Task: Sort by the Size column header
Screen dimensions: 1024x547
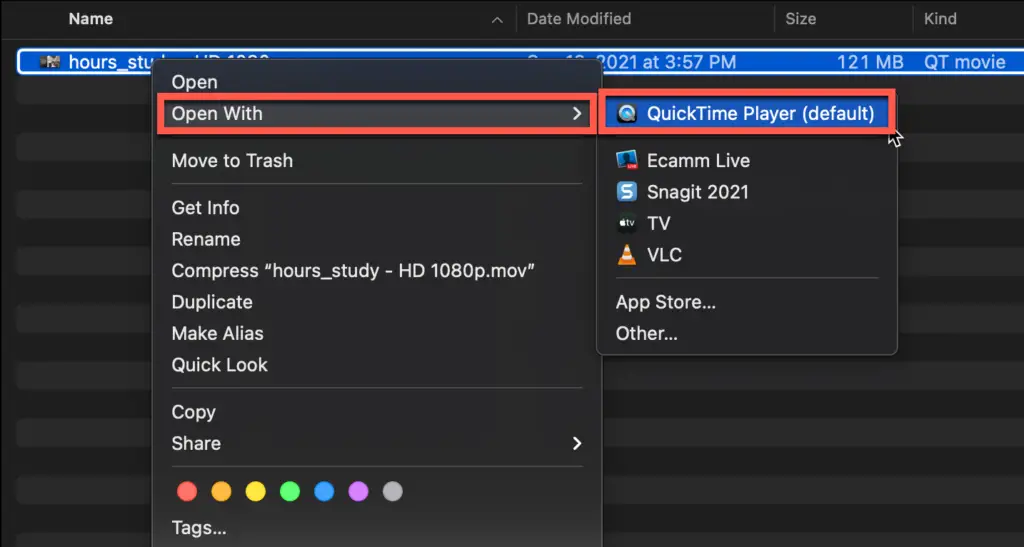Action: point(801,19)
